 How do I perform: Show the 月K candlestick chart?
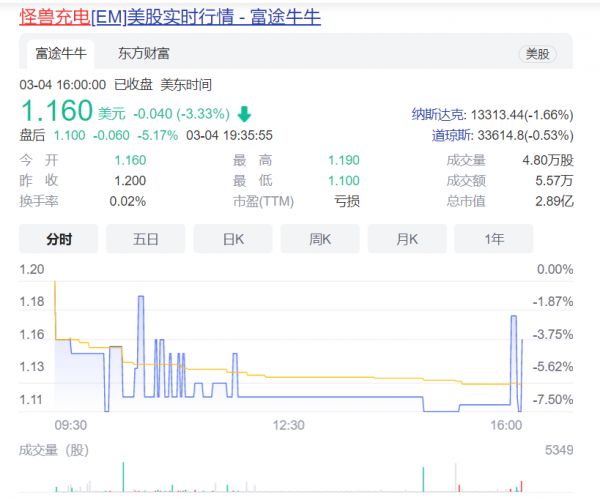pos(407,238)
